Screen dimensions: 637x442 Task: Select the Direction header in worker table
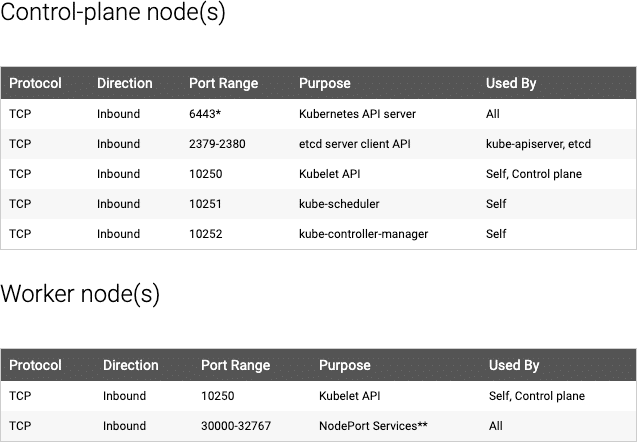pyautogui.click(x=130, y=365)
